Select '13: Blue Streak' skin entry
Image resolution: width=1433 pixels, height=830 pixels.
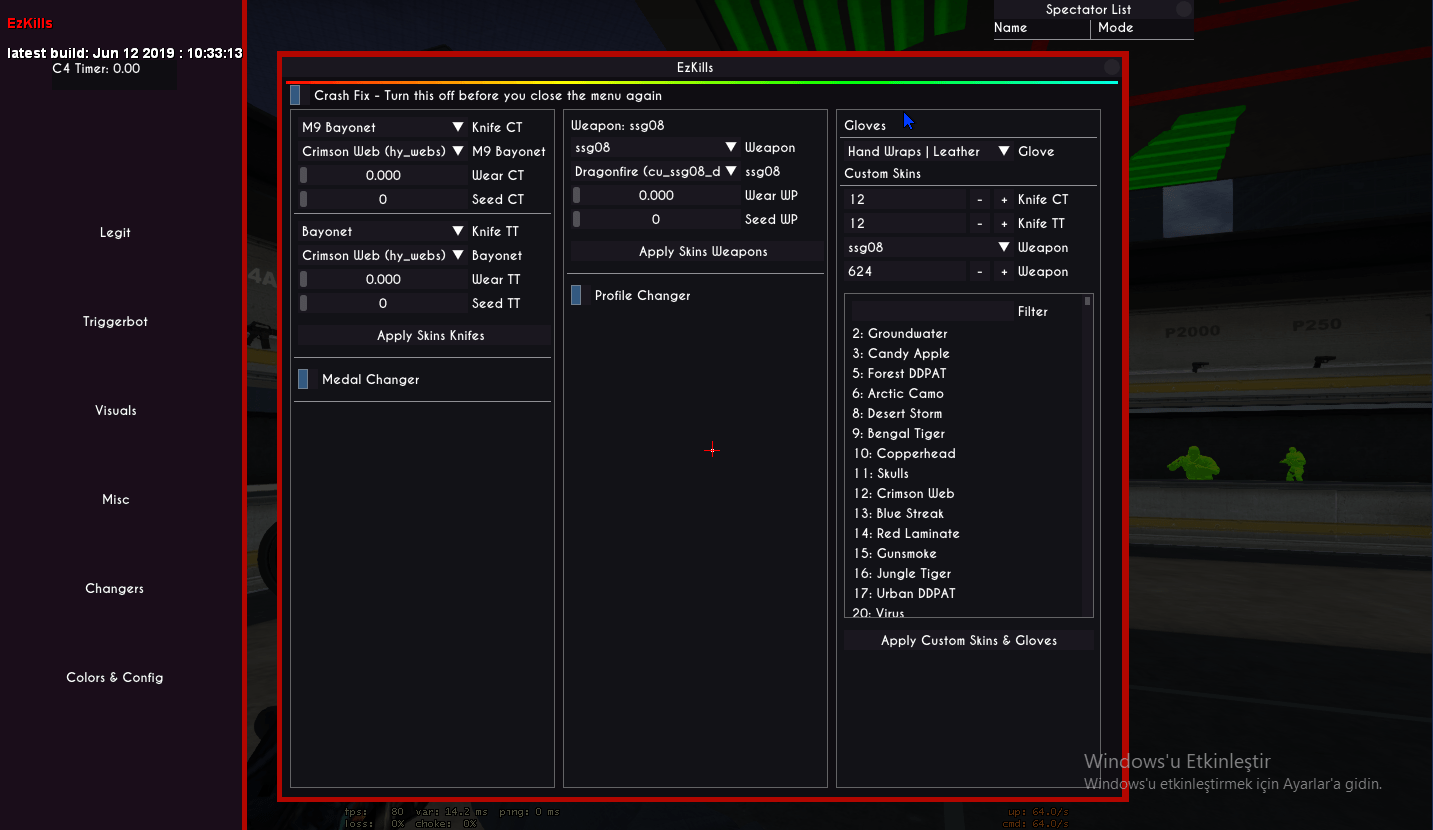[899, 513]
